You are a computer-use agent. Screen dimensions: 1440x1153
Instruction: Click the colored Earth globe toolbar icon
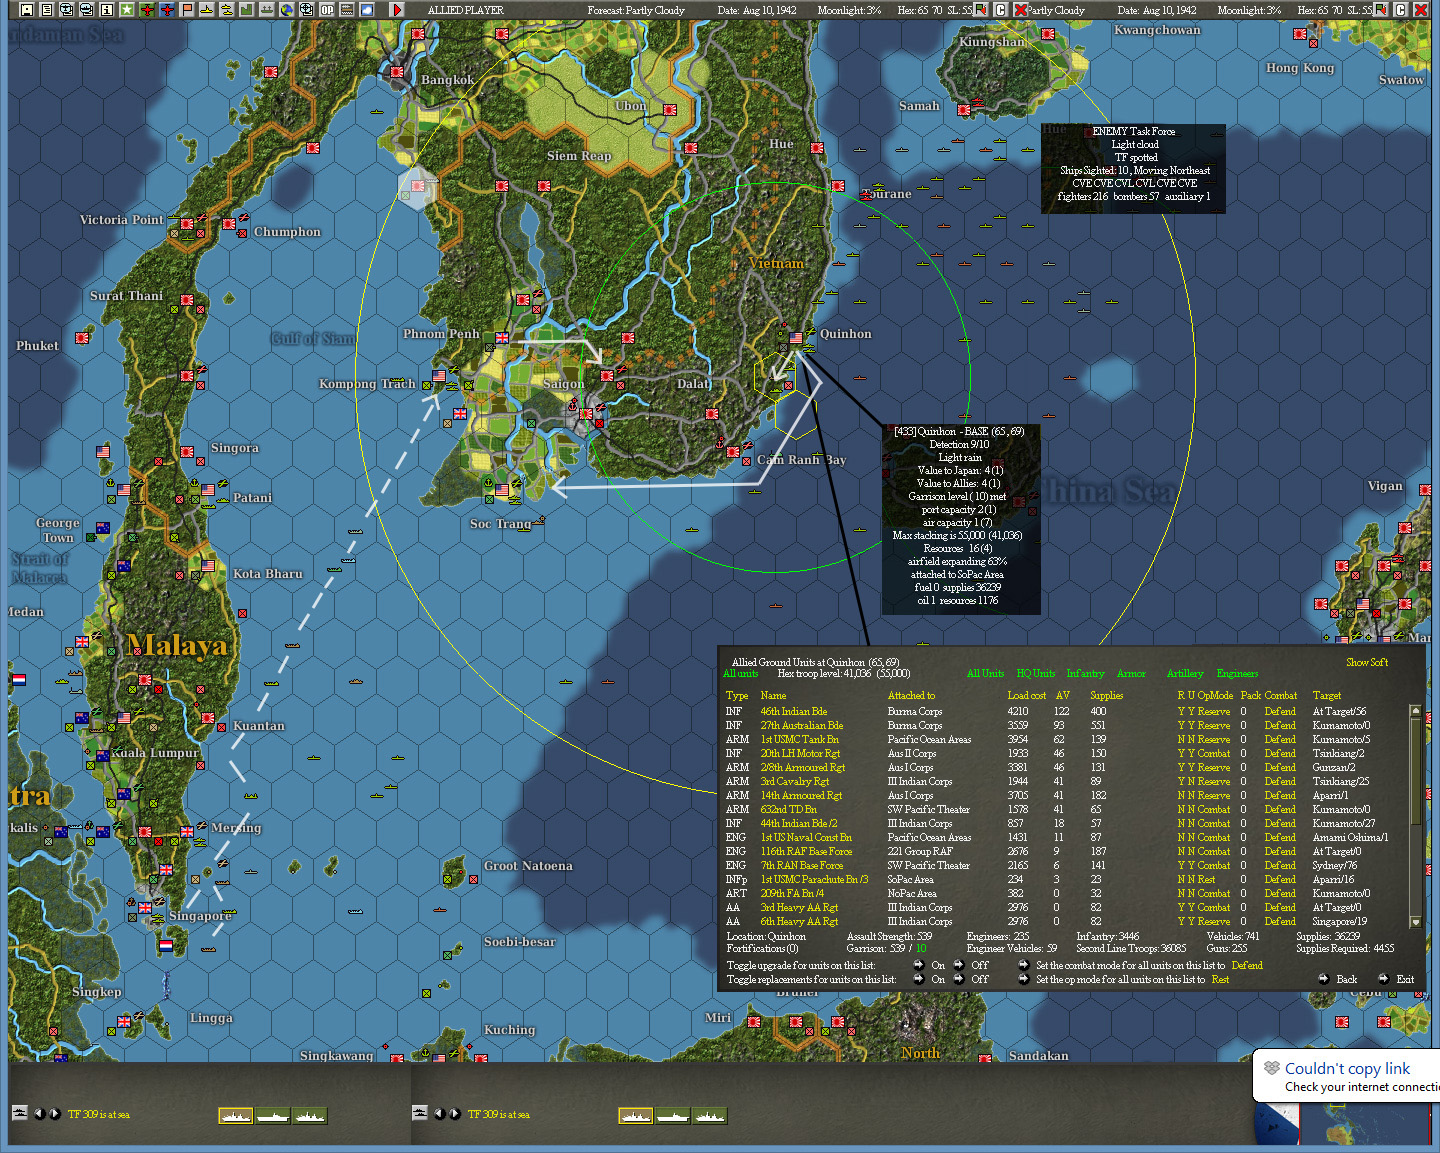click(x=287, y=10)
